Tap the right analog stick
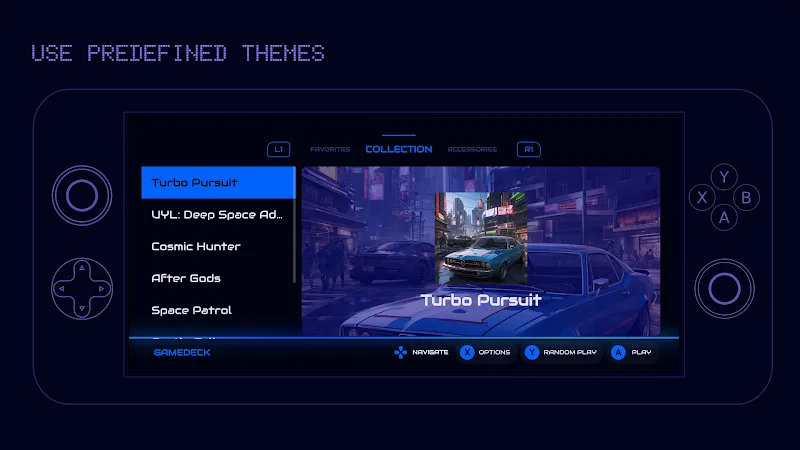 click(x=724, y=289)
